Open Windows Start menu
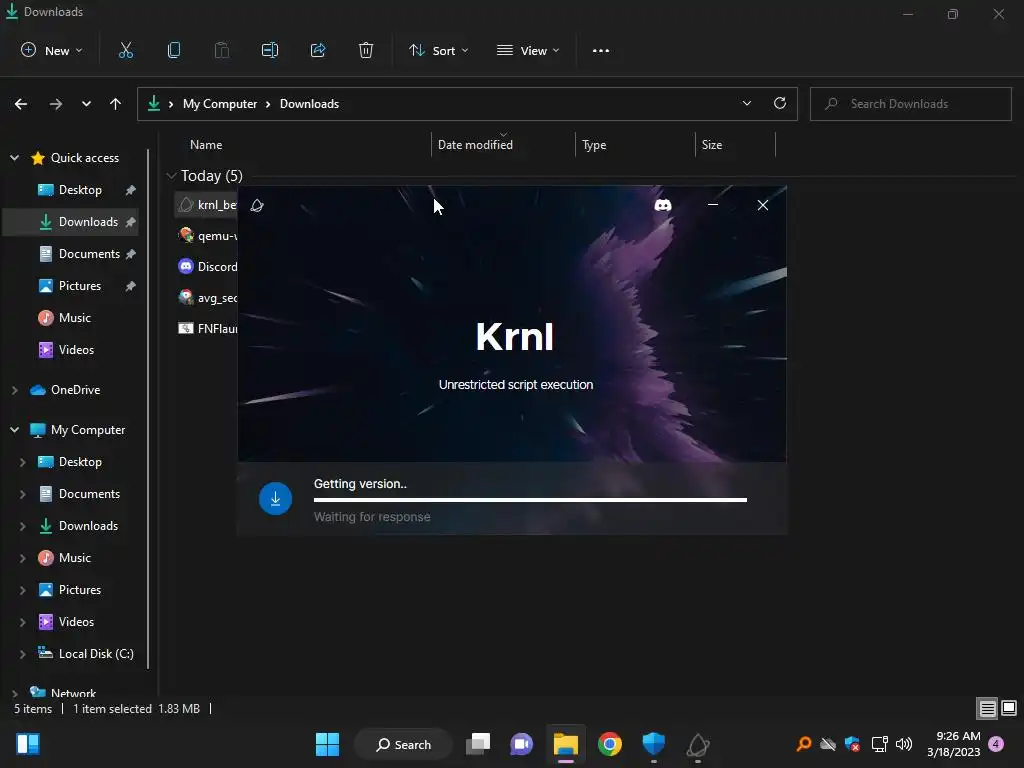The image size is (1024, 768). 327,744
